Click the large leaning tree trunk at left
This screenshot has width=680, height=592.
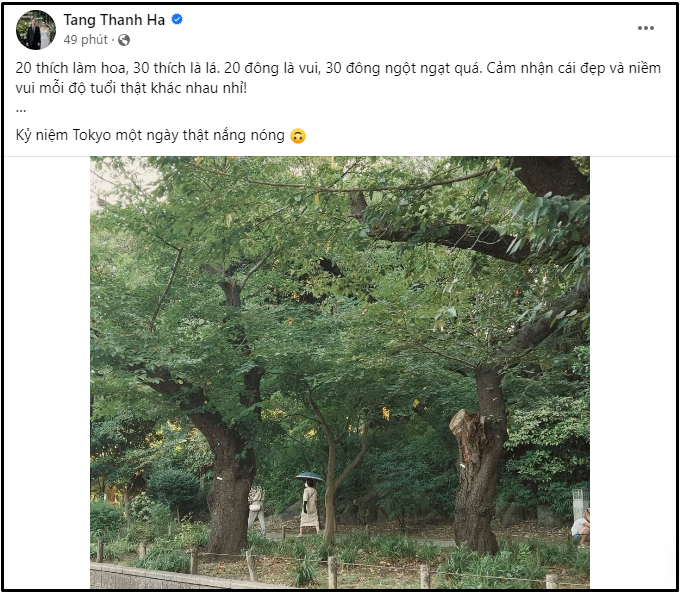230,470
